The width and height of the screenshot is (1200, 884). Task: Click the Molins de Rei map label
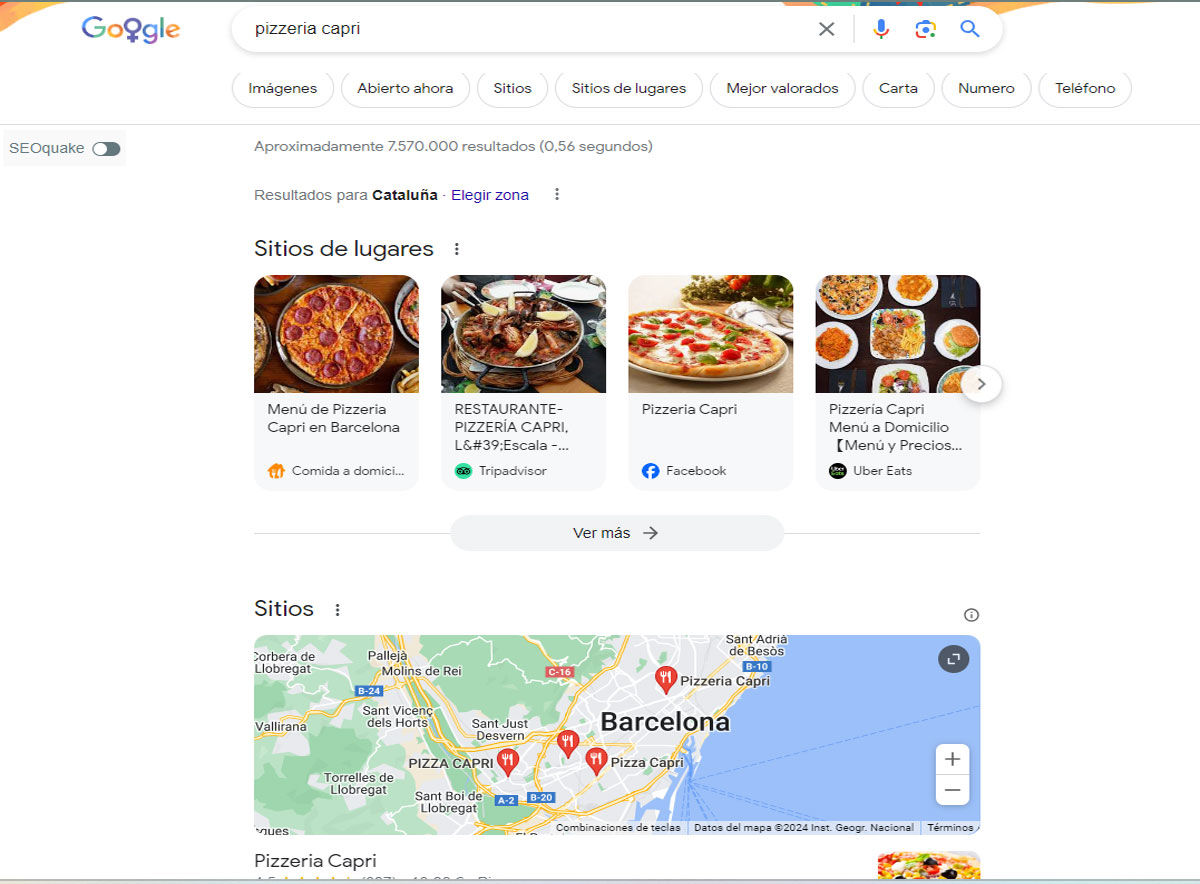422,671
